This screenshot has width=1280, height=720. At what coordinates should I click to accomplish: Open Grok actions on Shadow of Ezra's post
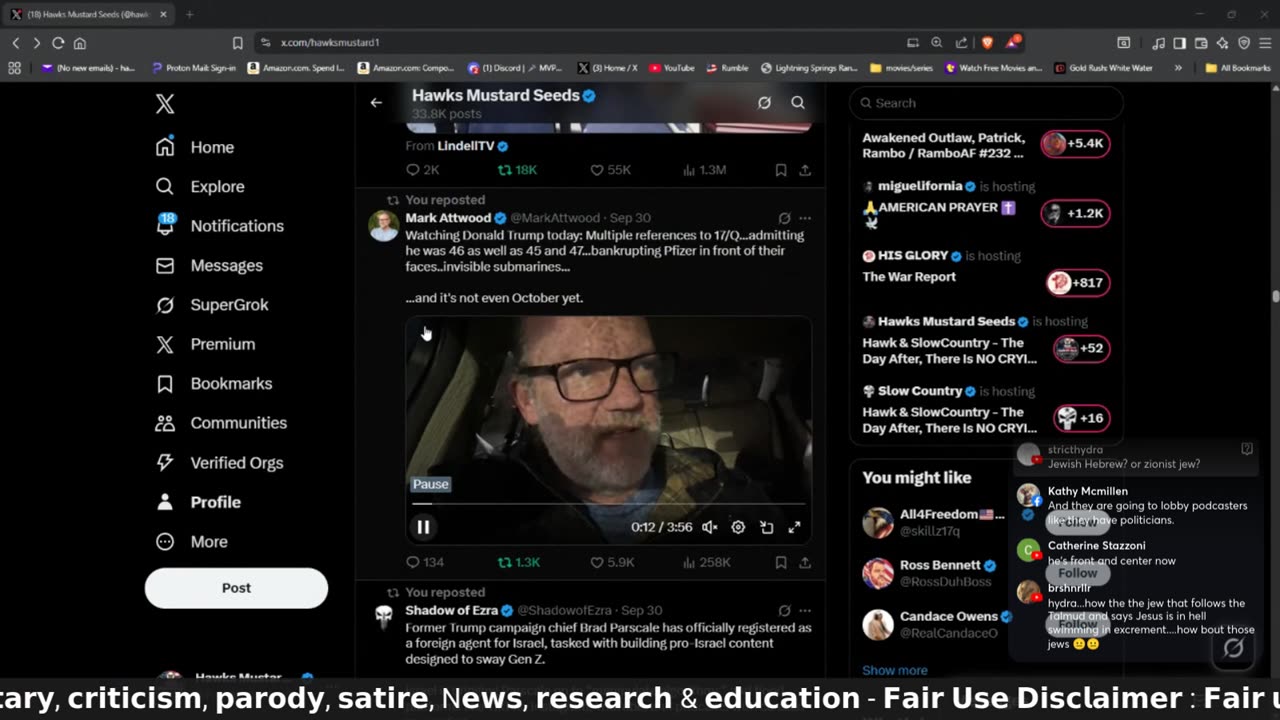(784, 611)
